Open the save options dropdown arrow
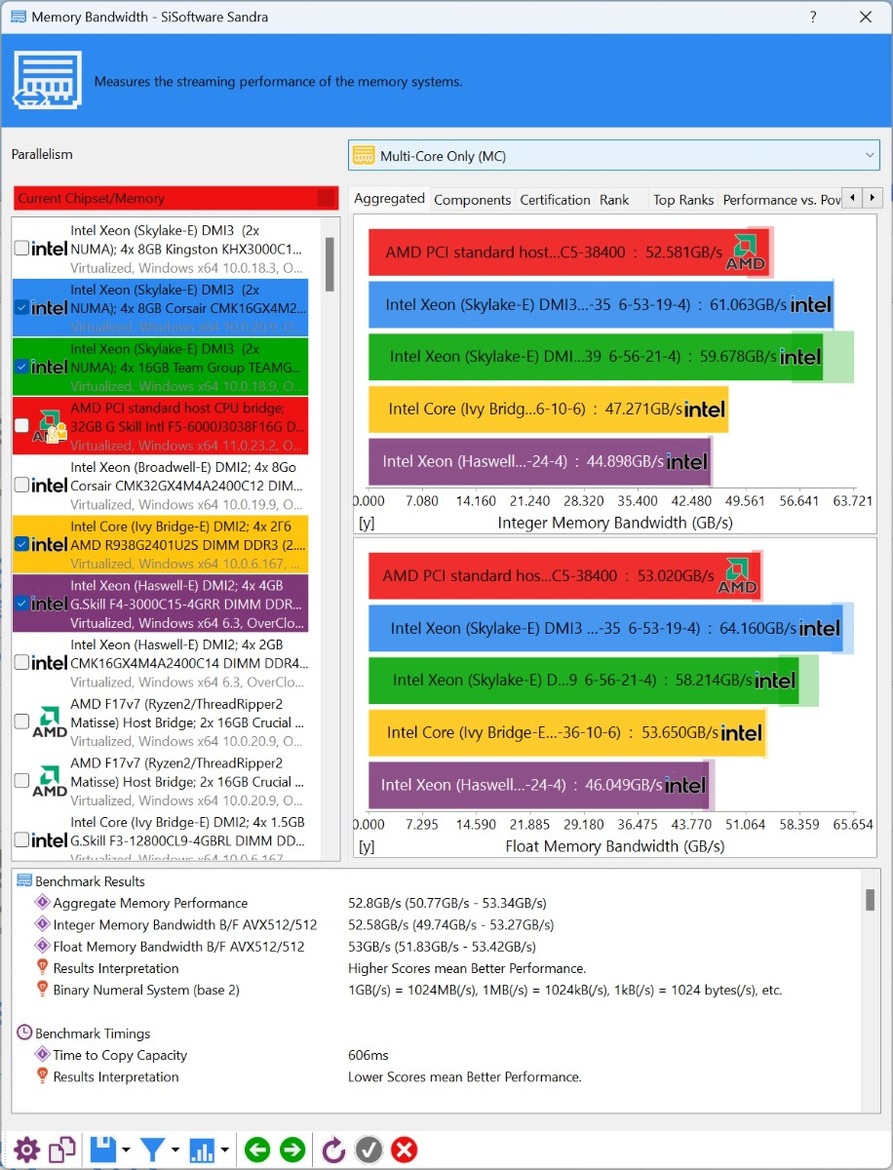This screenshot has height=1170, width=893. 125,1150
